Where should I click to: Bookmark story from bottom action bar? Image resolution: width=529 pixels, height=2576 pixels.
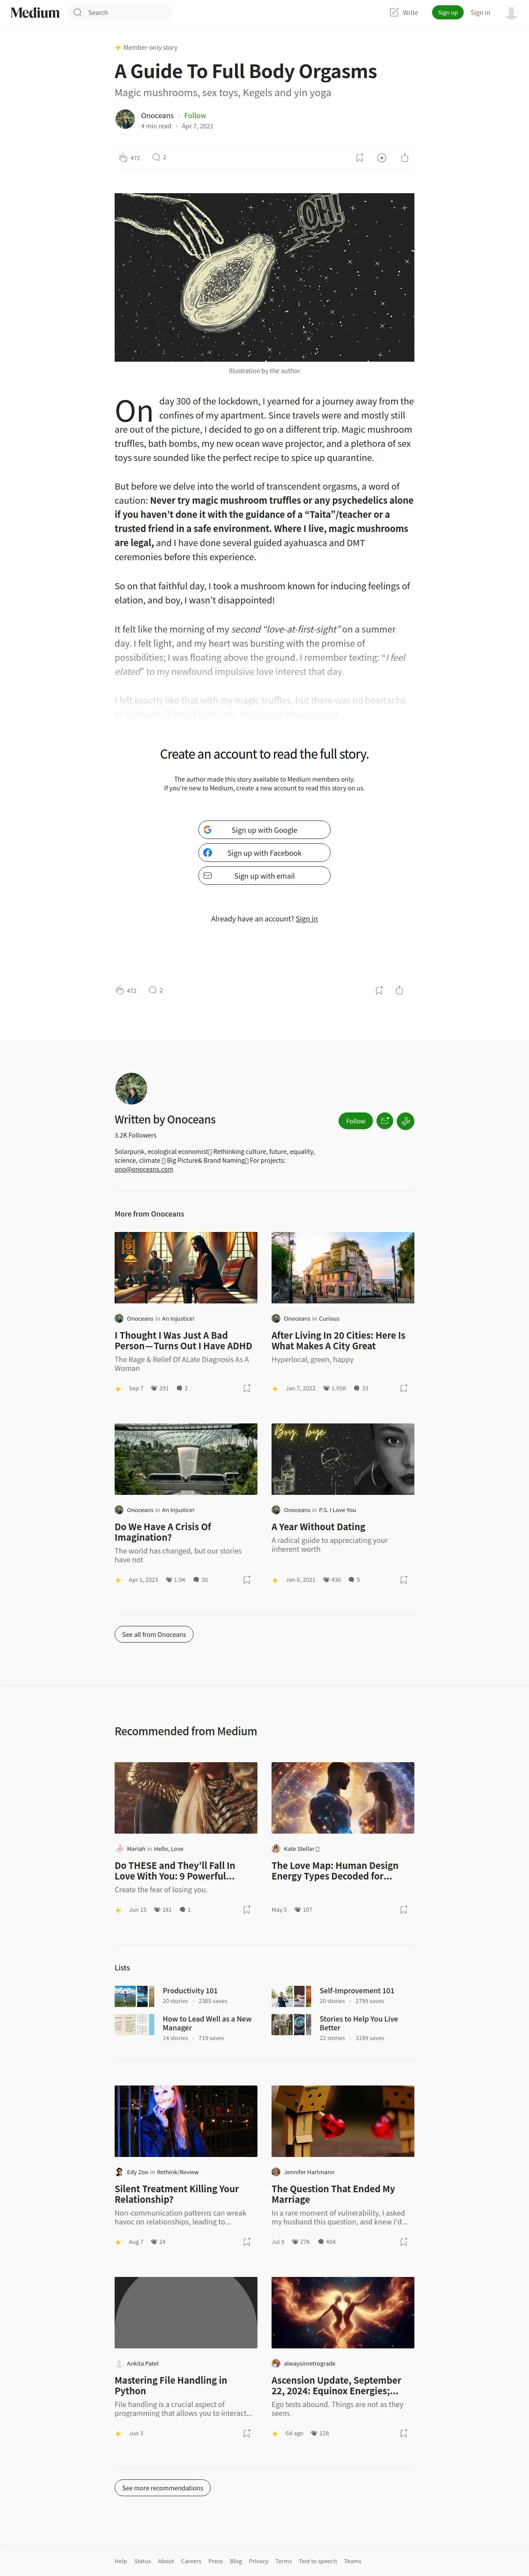pyautogui.click(x=379, y=990)
